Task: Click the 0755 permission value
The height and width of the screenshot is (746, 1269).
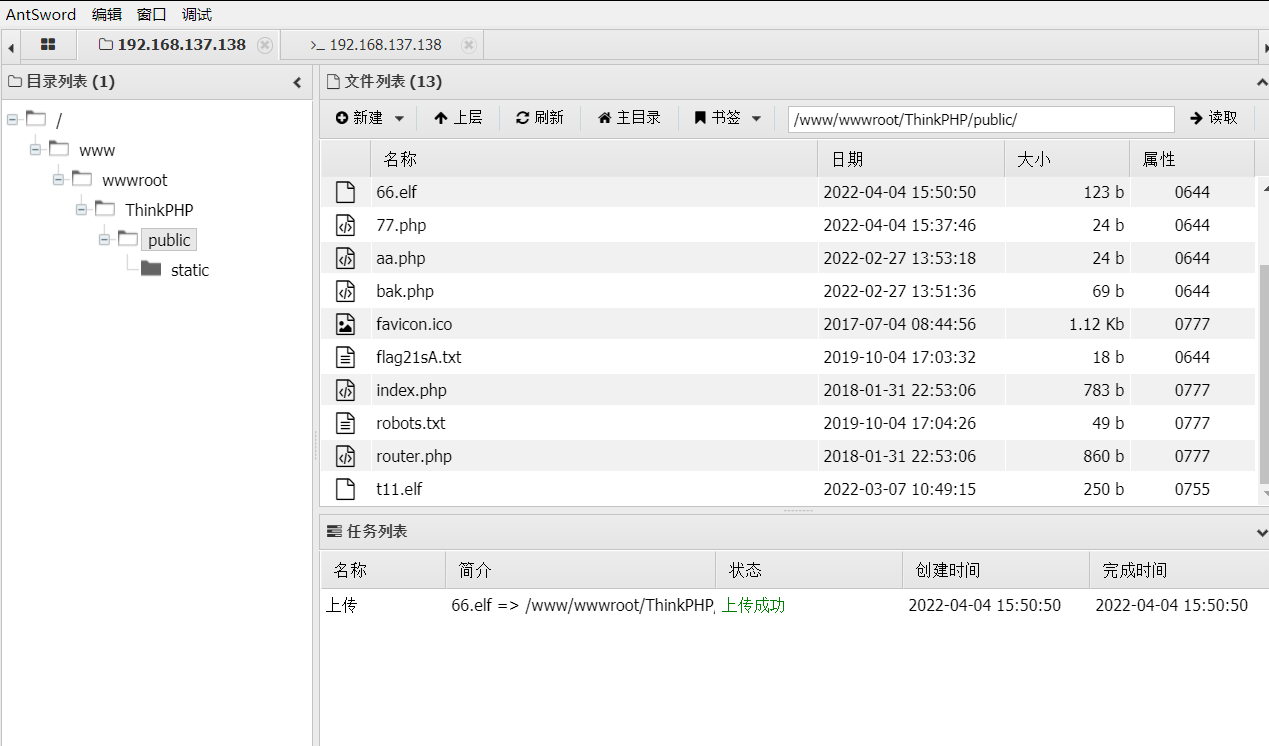Action: click(x=1192, y=489)
